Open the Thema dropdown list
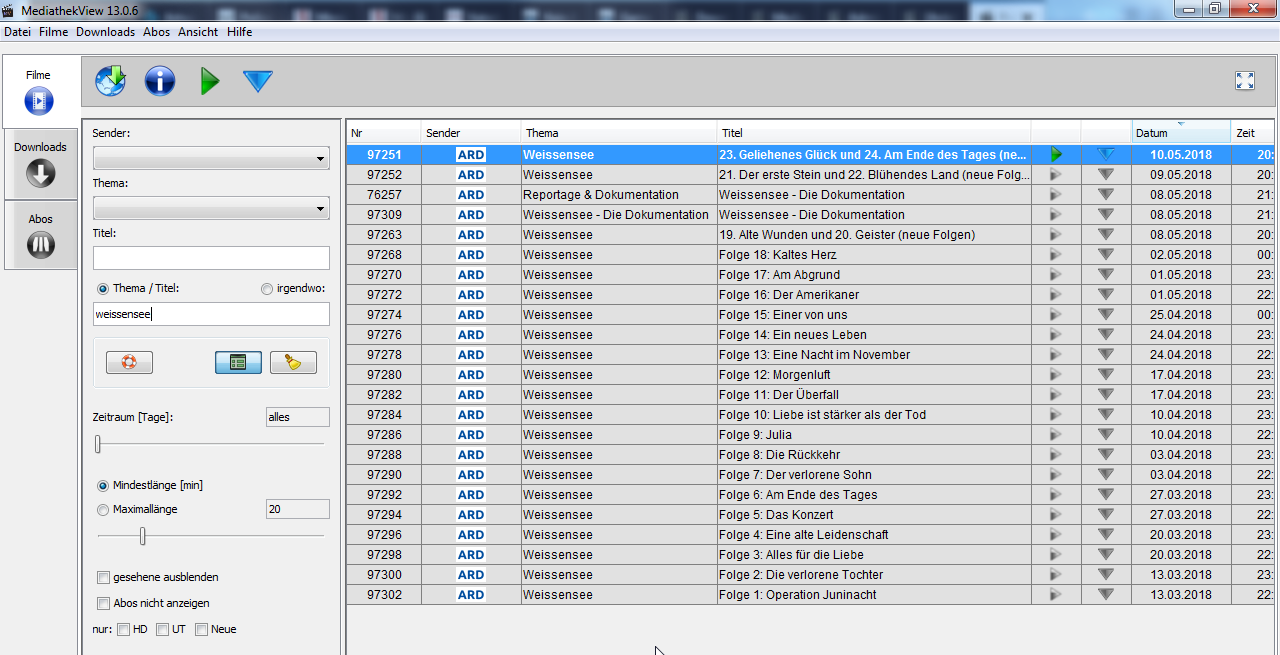1280x655 pixels. [x=211, y=208]
